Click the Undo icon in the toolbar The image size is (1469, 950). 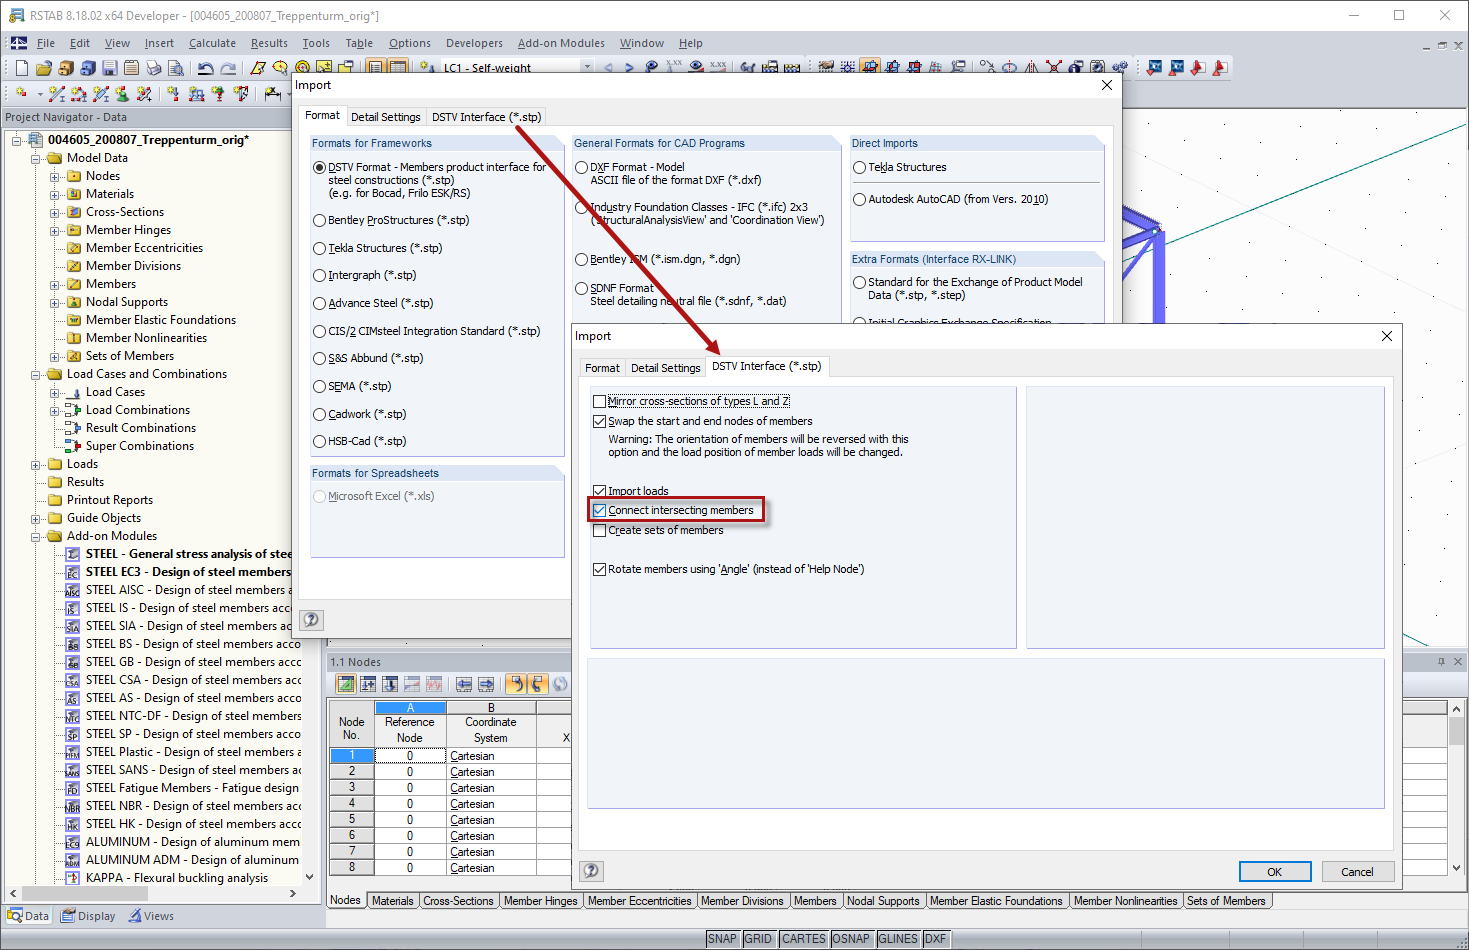(206, 67)
